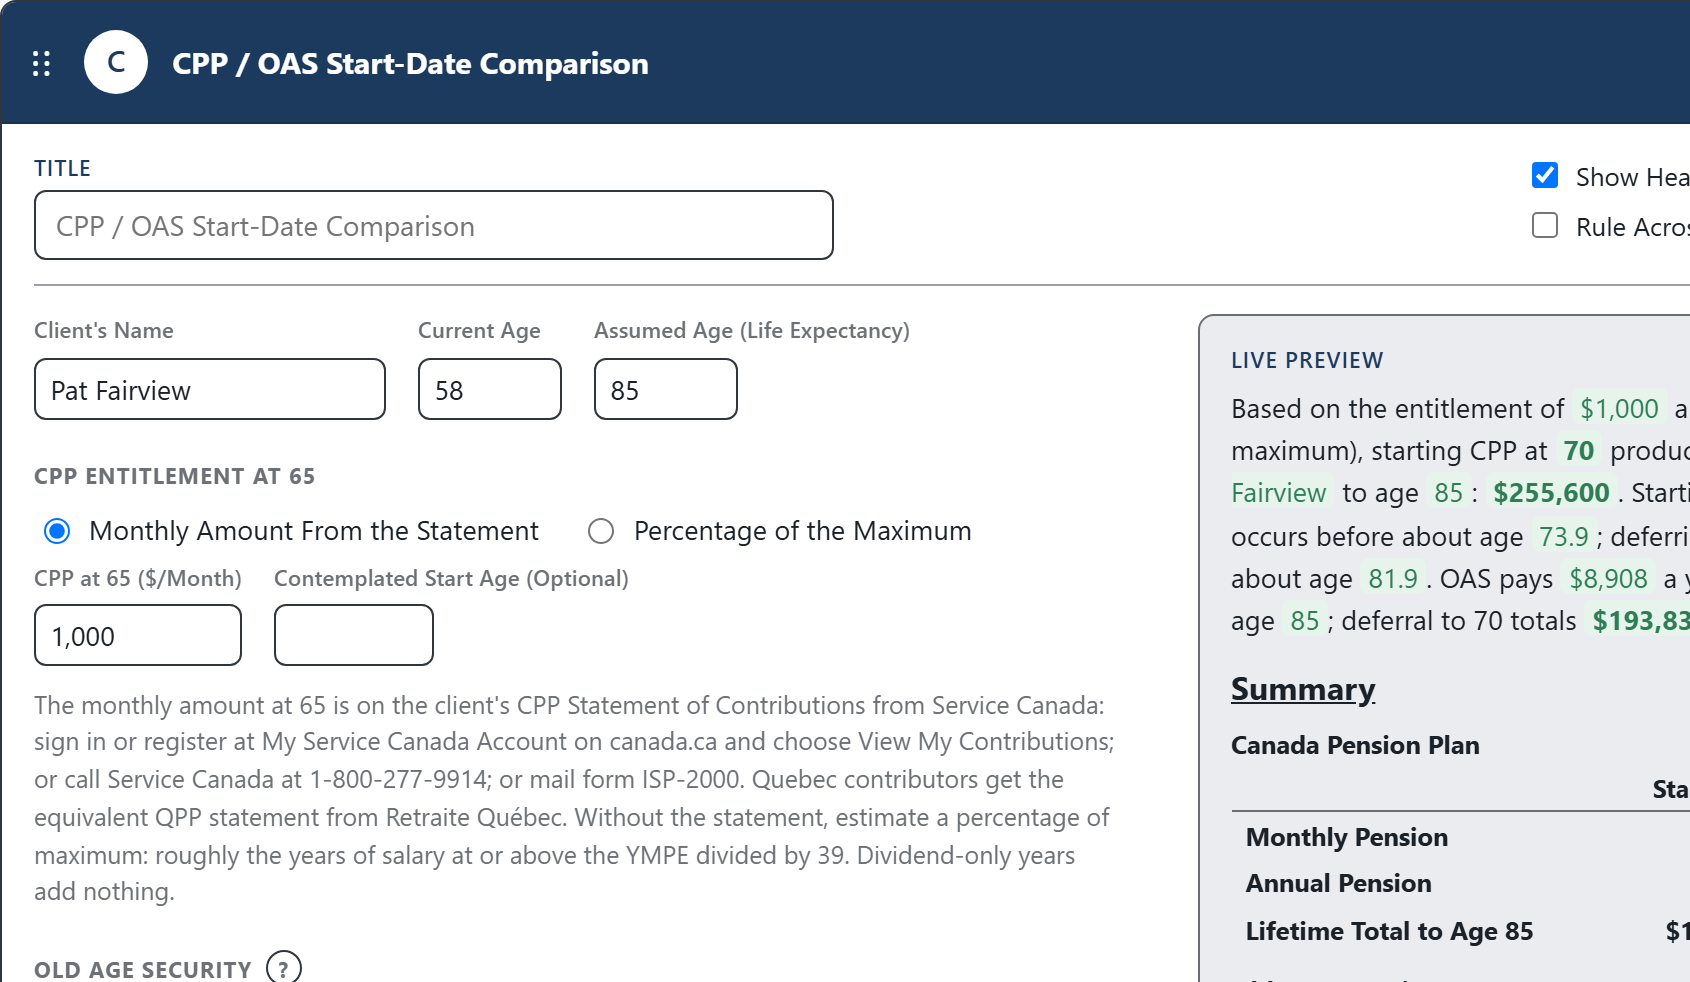This screenshot has width=1690, height=982.
Task: Click the Monthly Pension row label
Action: (1347, 837)
